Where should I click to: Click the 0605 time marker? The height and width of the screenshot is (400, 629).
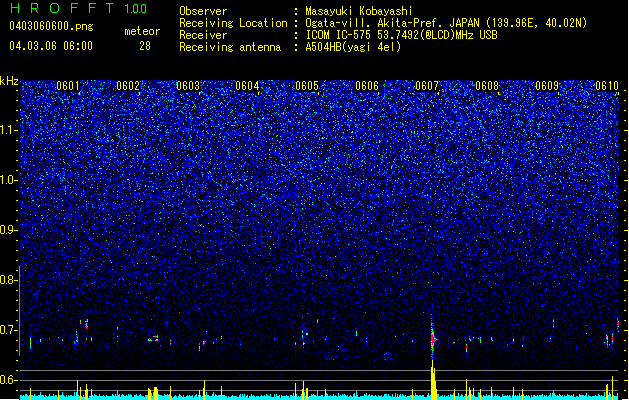pyautogui.click(x=307, y=86)
